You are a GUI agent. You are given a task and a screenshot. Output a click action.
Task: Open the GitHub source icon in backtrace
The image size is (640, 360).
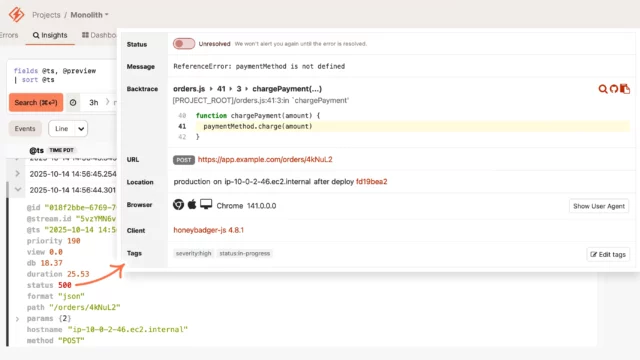tap(613, 89)
